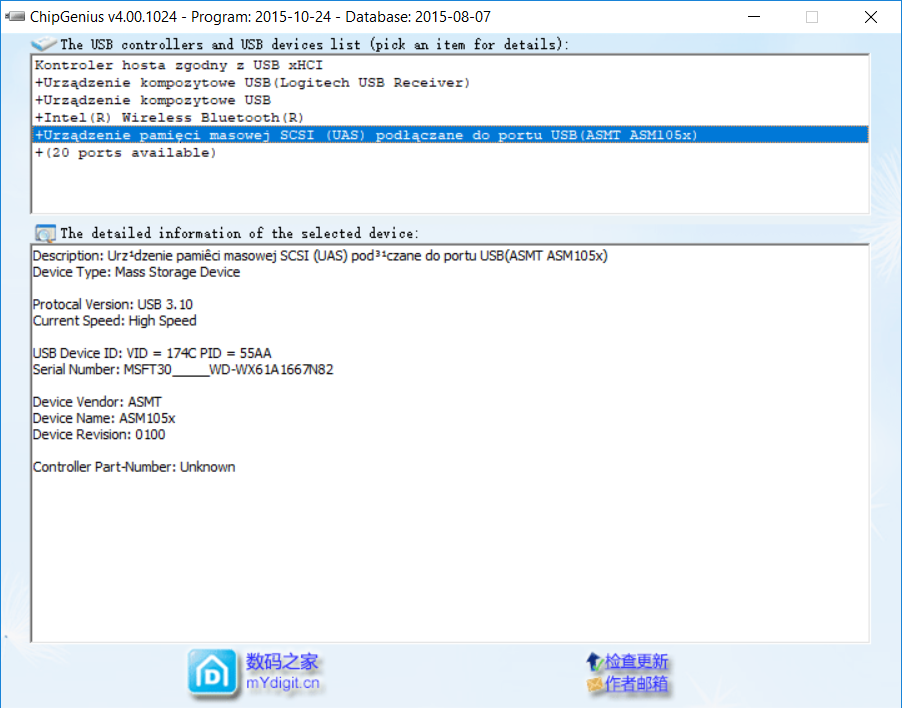
Task: Click the magnifier icon beside detailed information heading
Action: pos(45,233)
